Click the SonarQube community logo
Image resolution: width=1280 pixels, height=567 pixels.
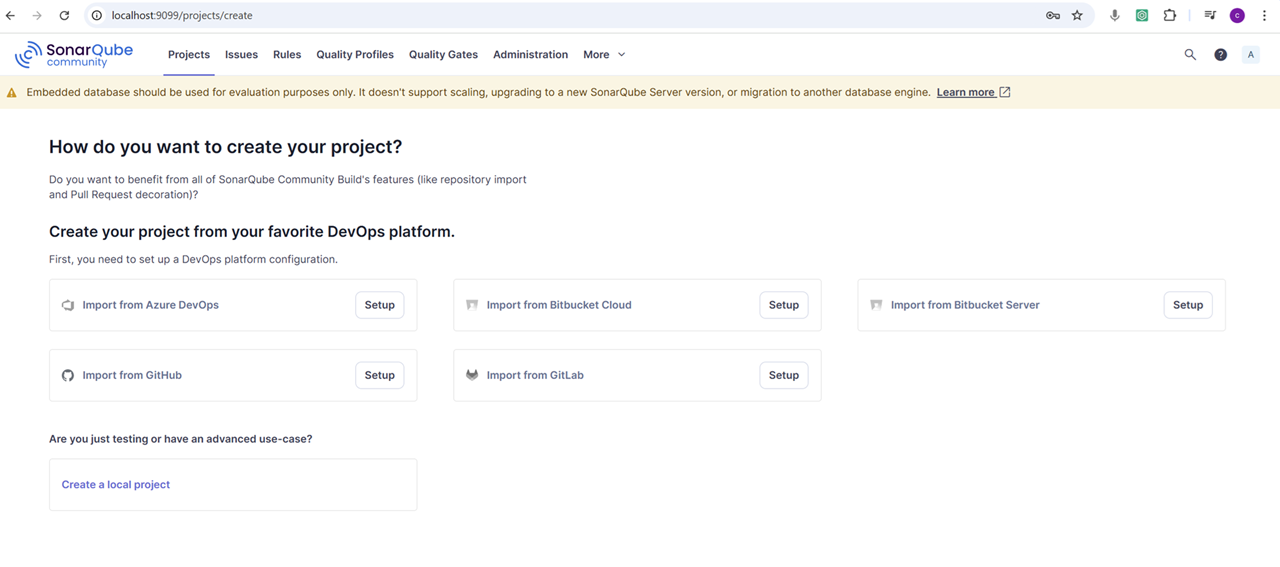click(74, 54)
